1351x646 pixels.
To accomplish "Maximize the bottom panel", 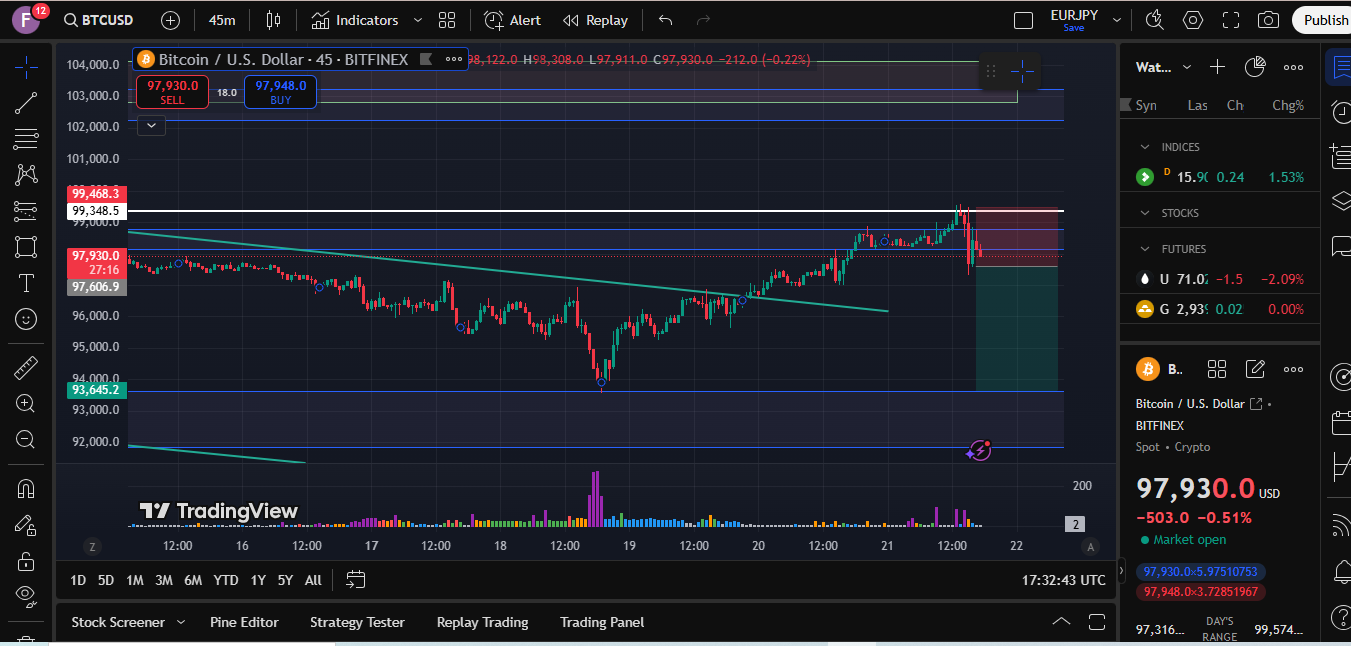I will [1097, 622].
